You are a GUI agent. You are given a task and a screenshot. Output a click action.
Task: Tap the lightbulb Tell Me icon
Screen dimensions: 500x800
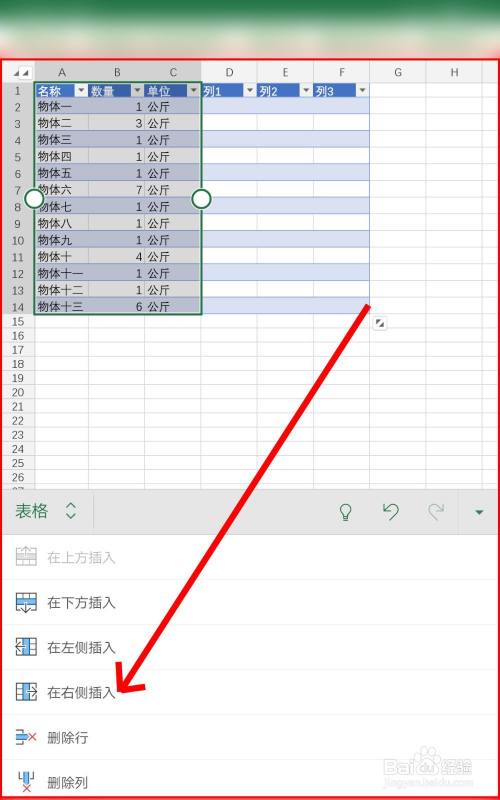[346, 511]
